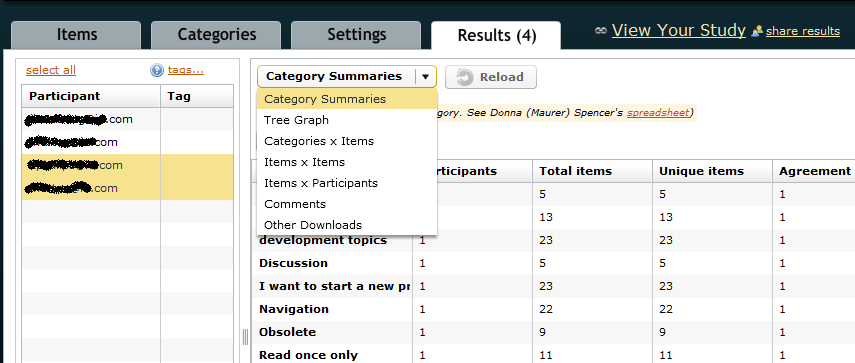Choose Category Summaries in the dropdown list

click(x=347, y=99)
